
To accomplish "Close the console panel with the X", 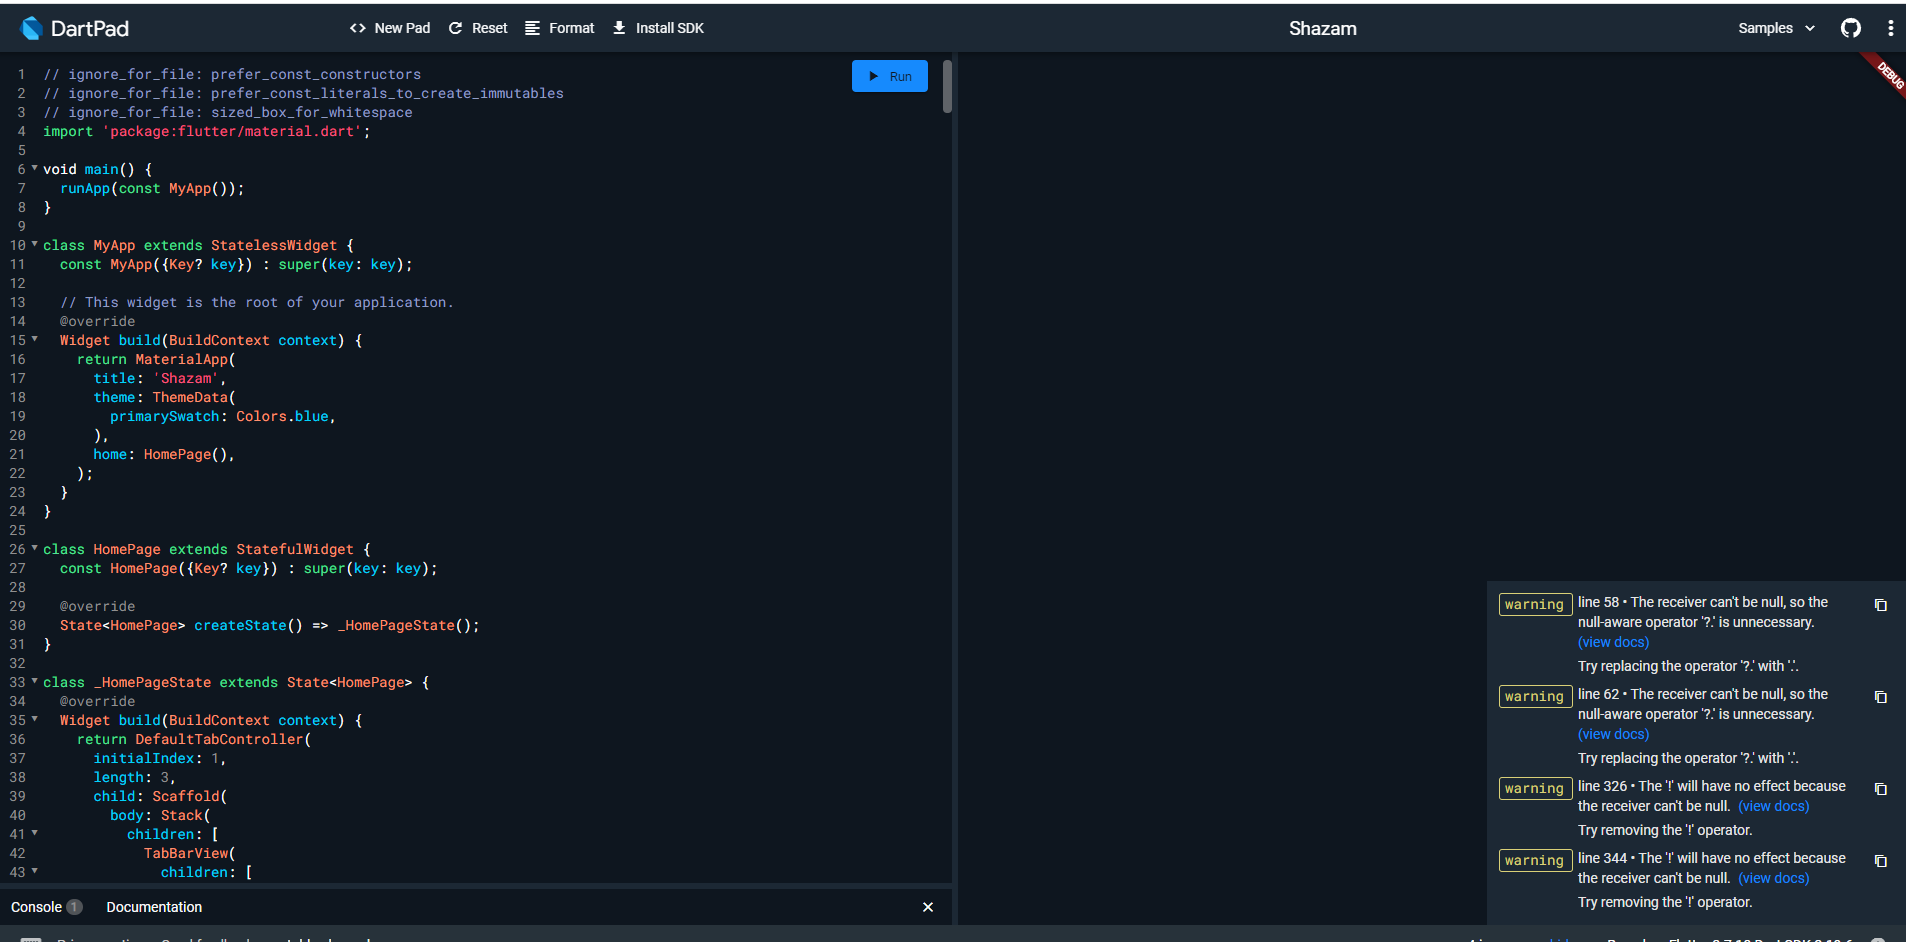I will 928,907.
